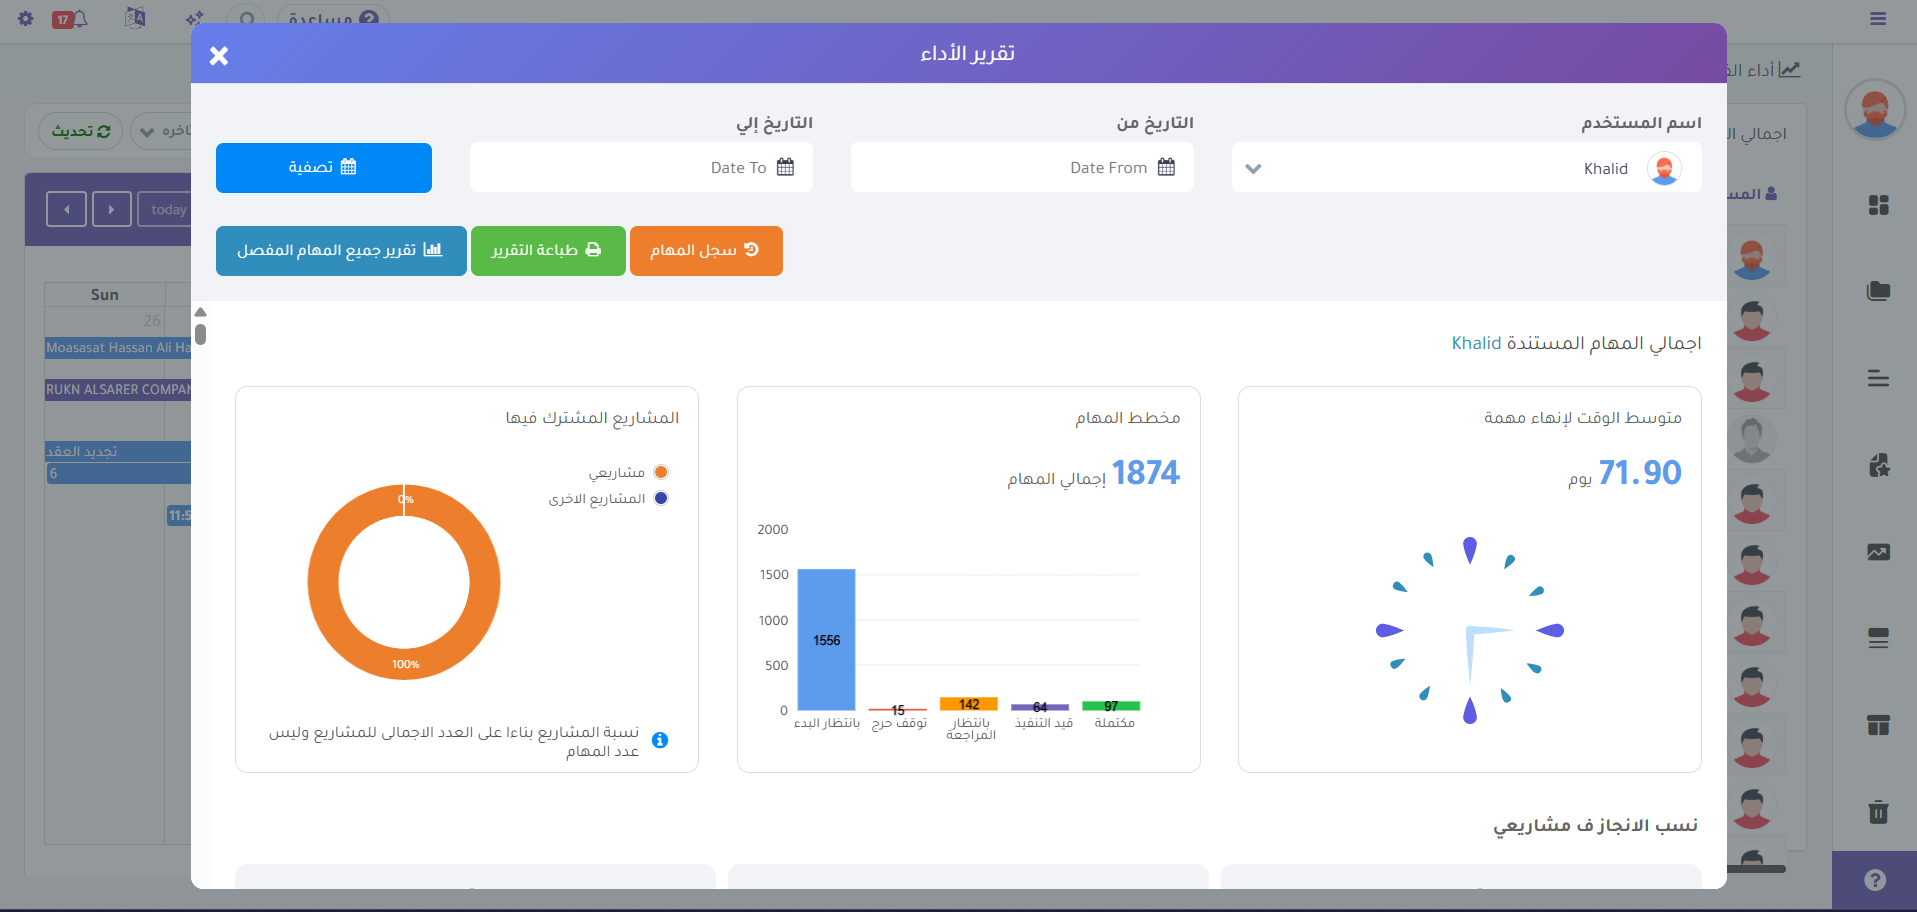This screenshot has height=912, width=1917.
Task: Open the folders icon in right sidebar
Action: (x=1879, y=291)
